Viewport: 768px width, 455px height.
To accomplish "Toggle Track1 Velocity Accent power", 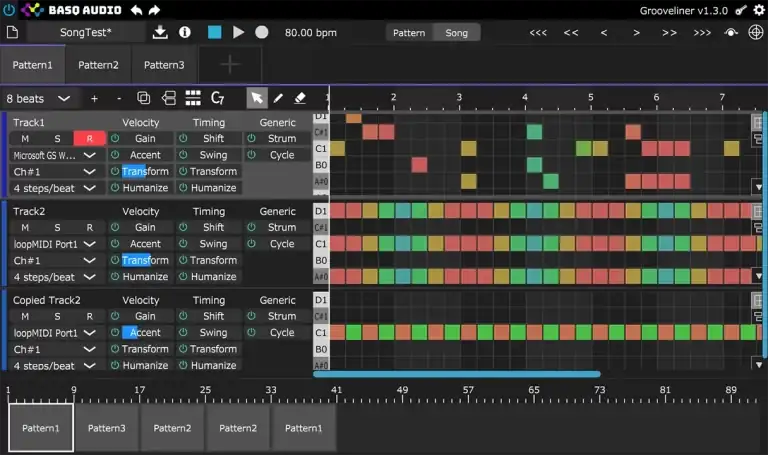I will click(115, 155).
